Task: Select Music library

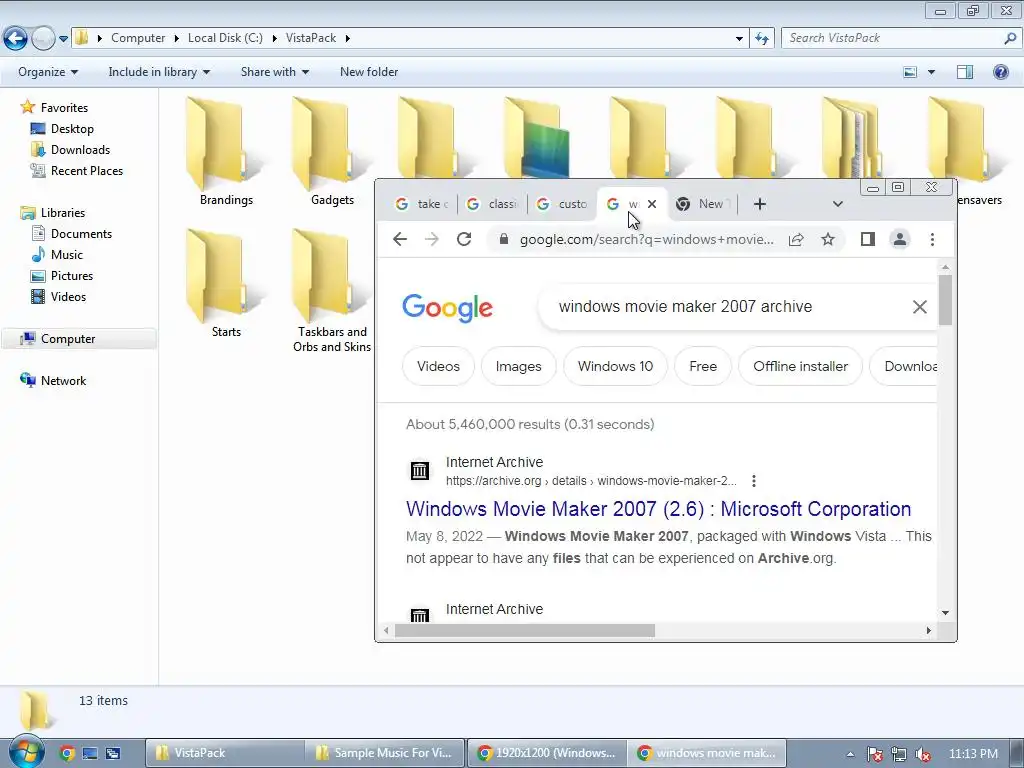Action: tap(67, 255)
